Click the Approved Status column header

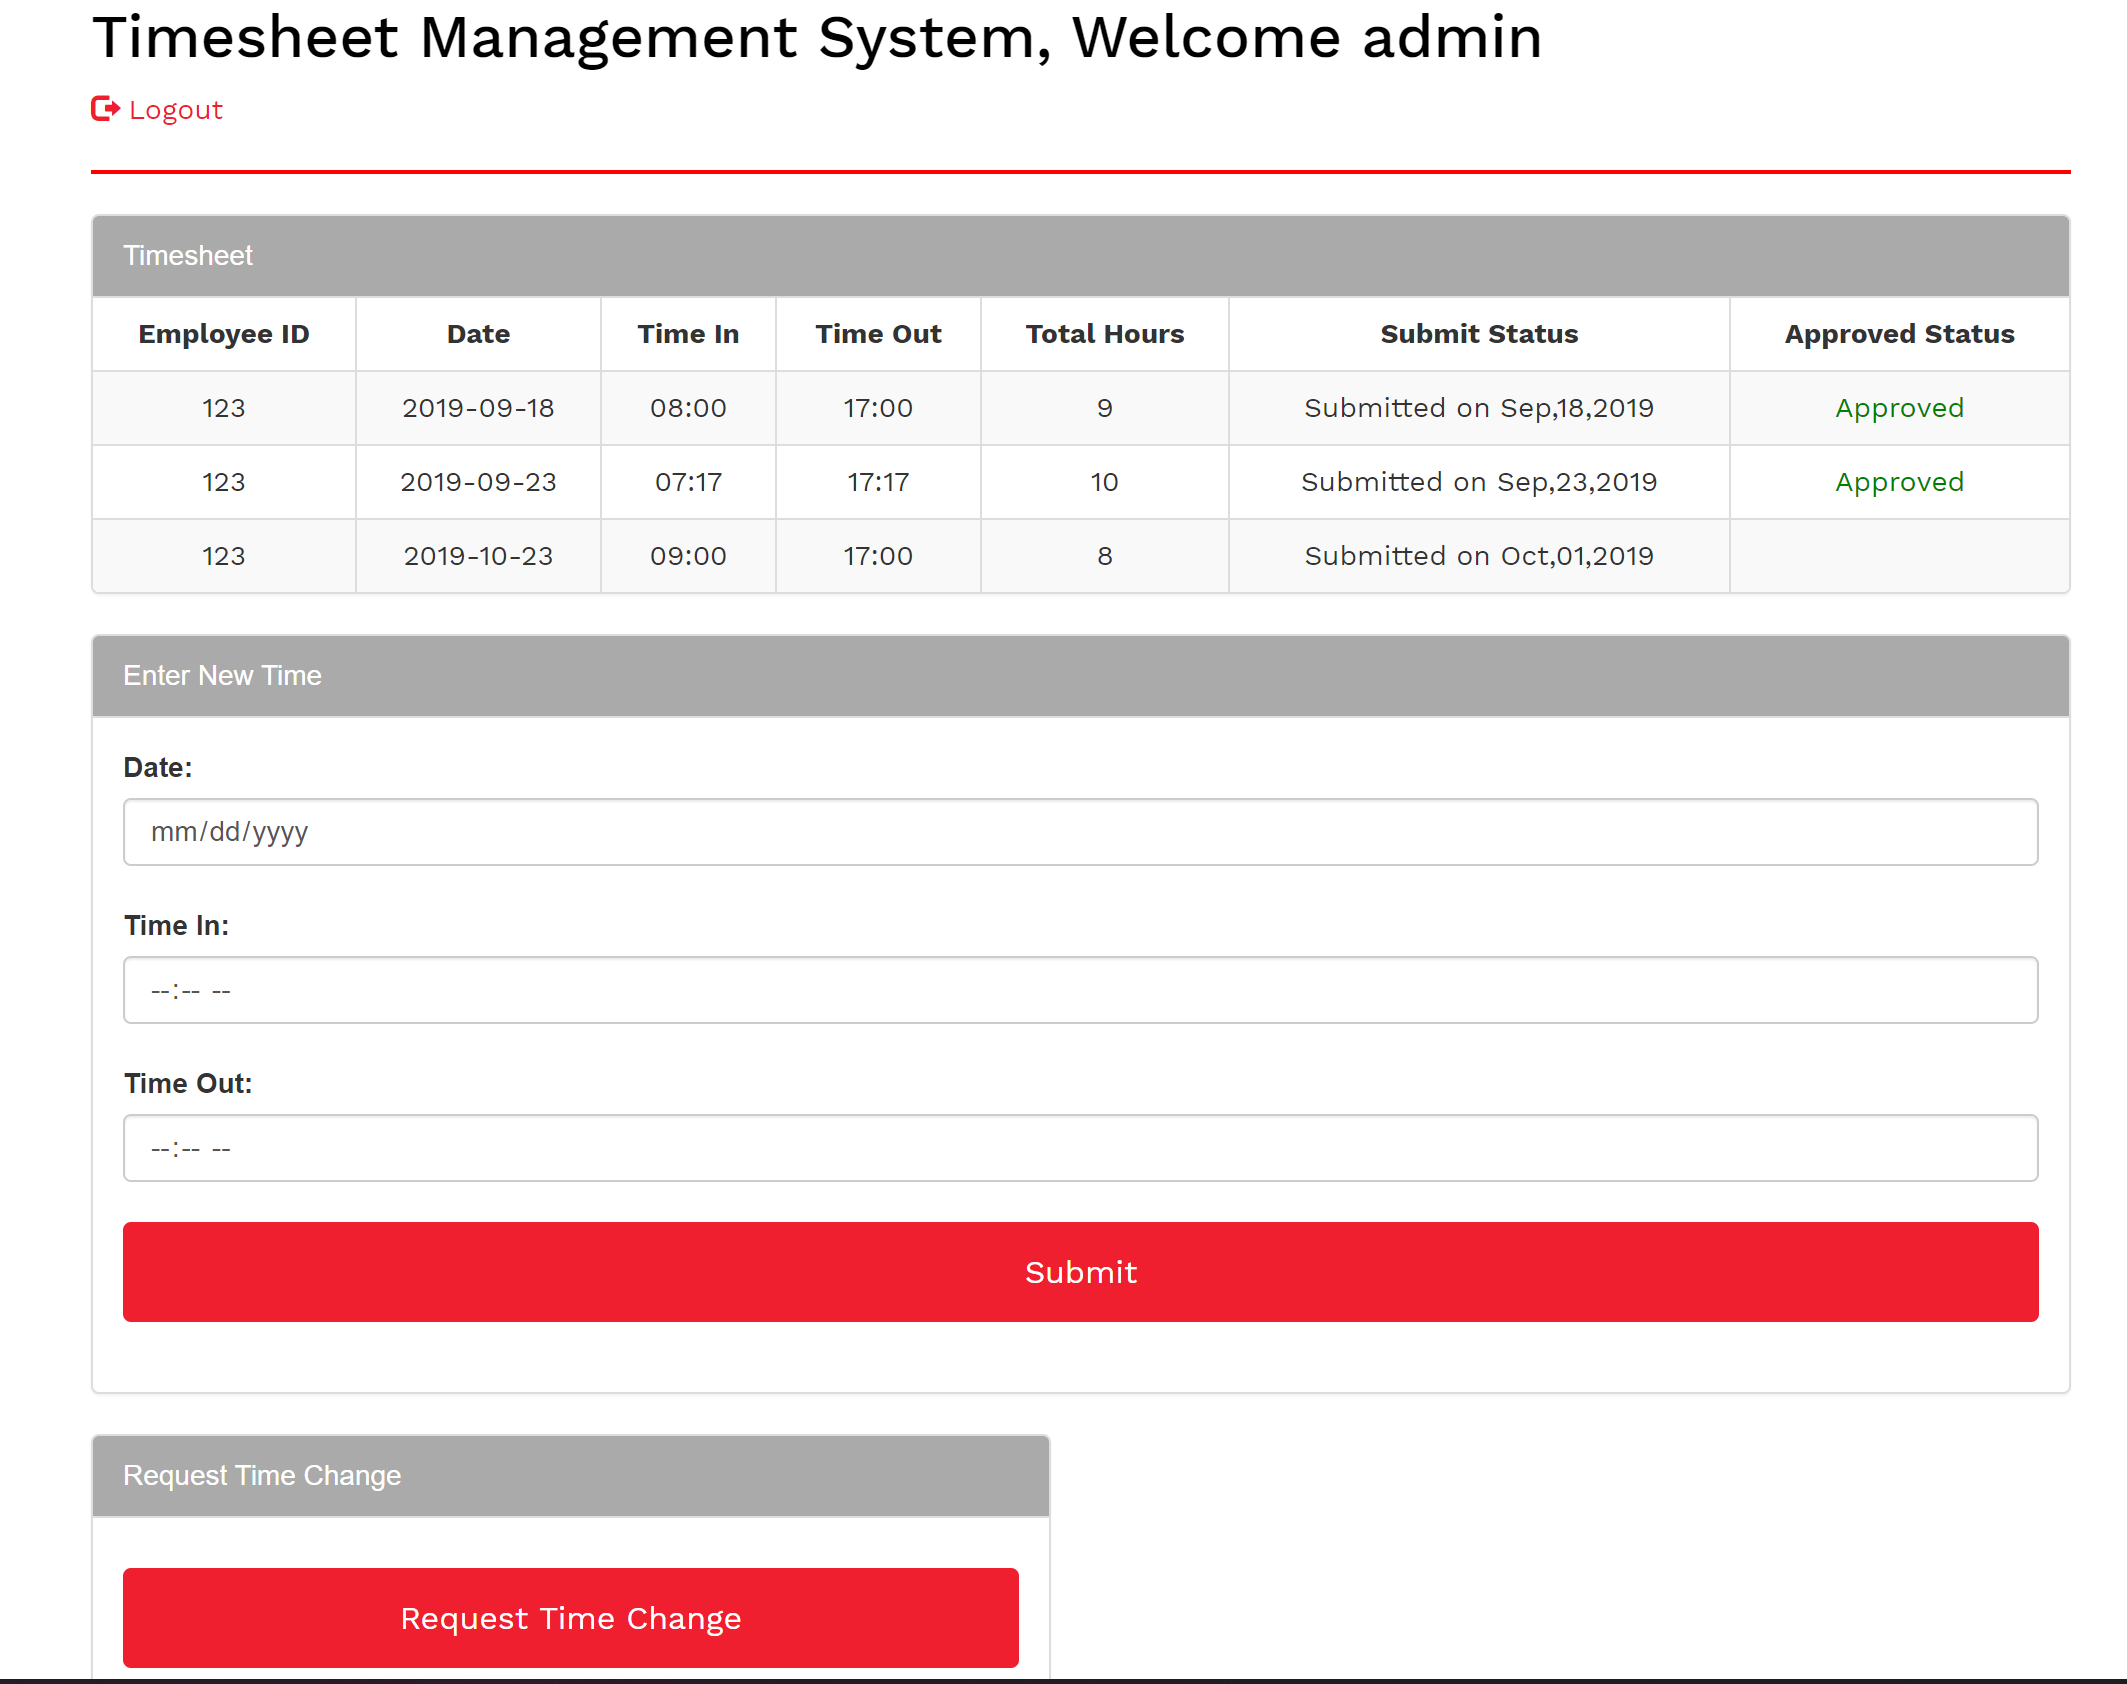[1898, 334]
